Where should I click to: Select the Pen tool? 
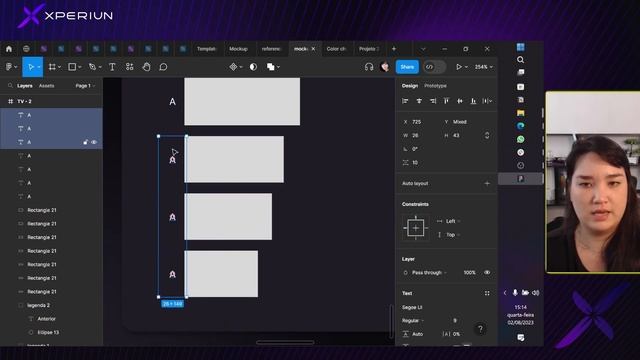(x=92, y=67)
